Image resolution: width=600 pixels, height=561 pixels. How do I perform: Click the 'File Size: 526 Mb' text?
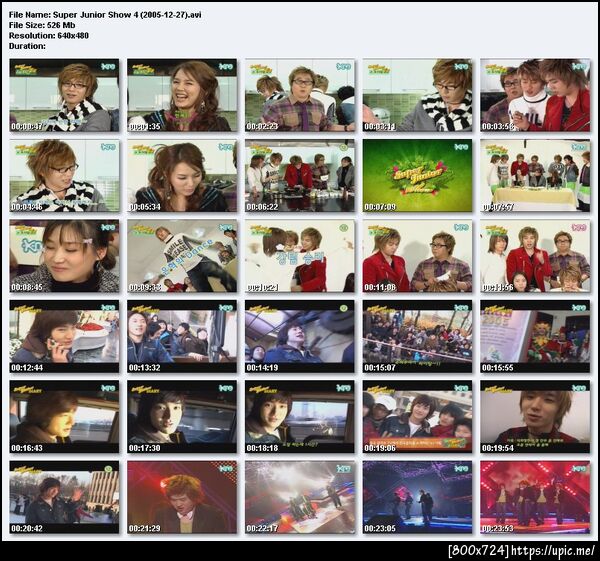(x=42, y=25)
